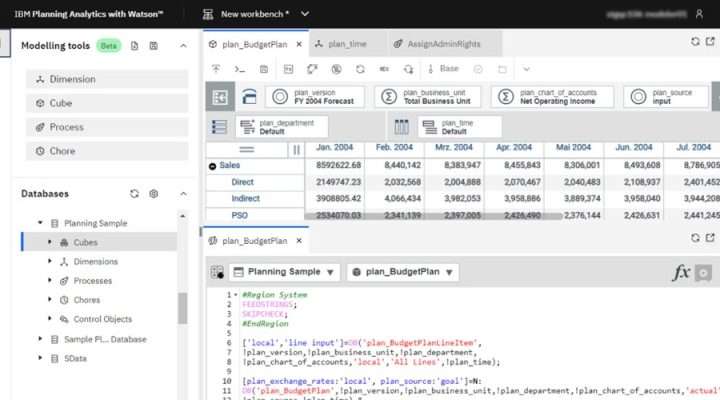The image size is (720, 400).
Task: Expand the Cubes tree node
Action: click(50, 242)
